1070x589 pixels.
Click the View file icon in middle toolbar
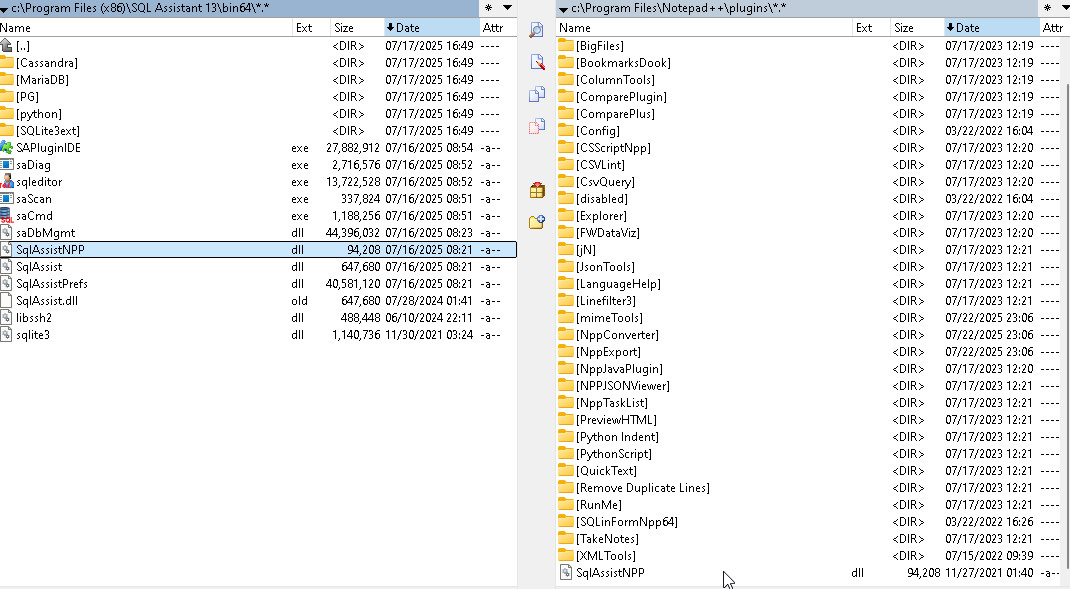536,29
